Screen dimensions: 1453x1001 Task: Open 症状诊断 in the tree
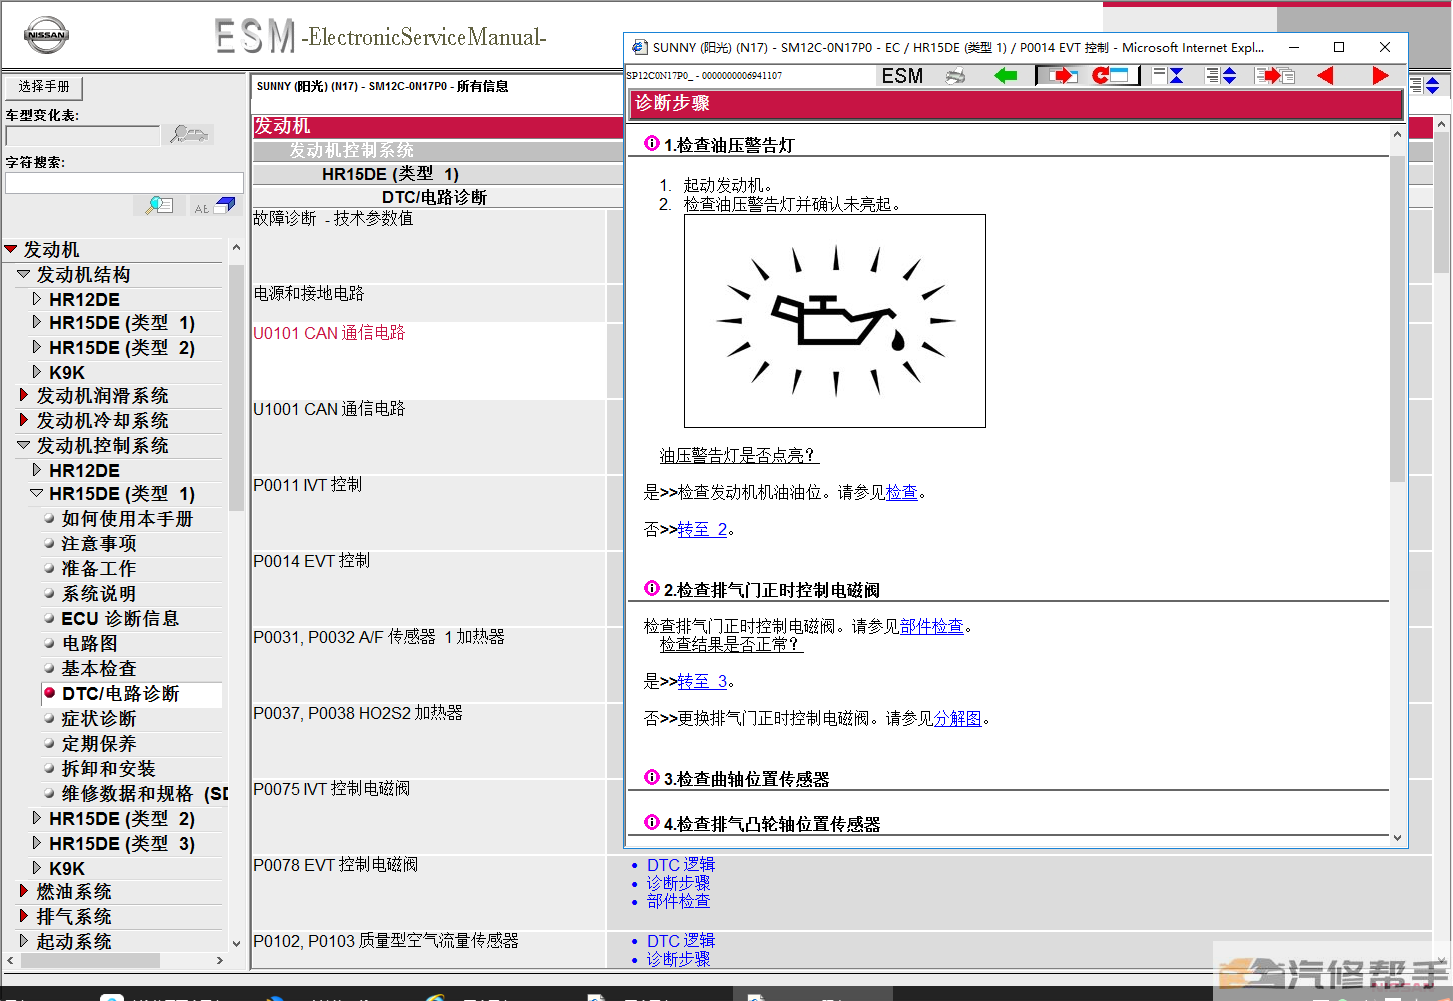99,718
